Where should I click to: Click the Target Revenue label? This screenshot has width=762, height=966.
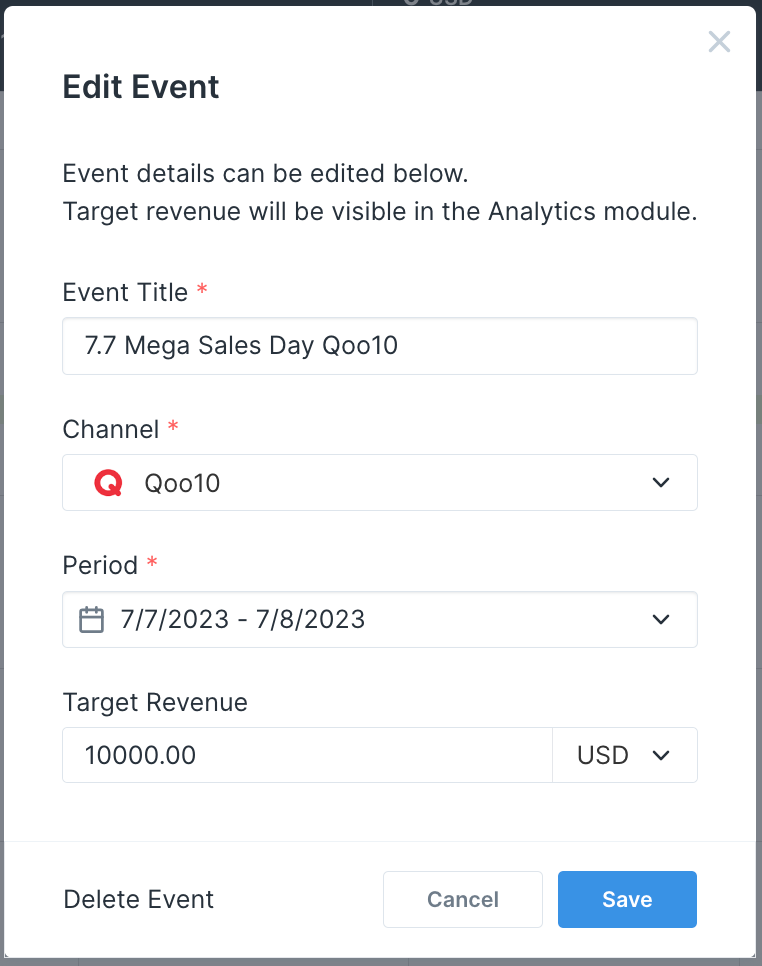(155, 702)
